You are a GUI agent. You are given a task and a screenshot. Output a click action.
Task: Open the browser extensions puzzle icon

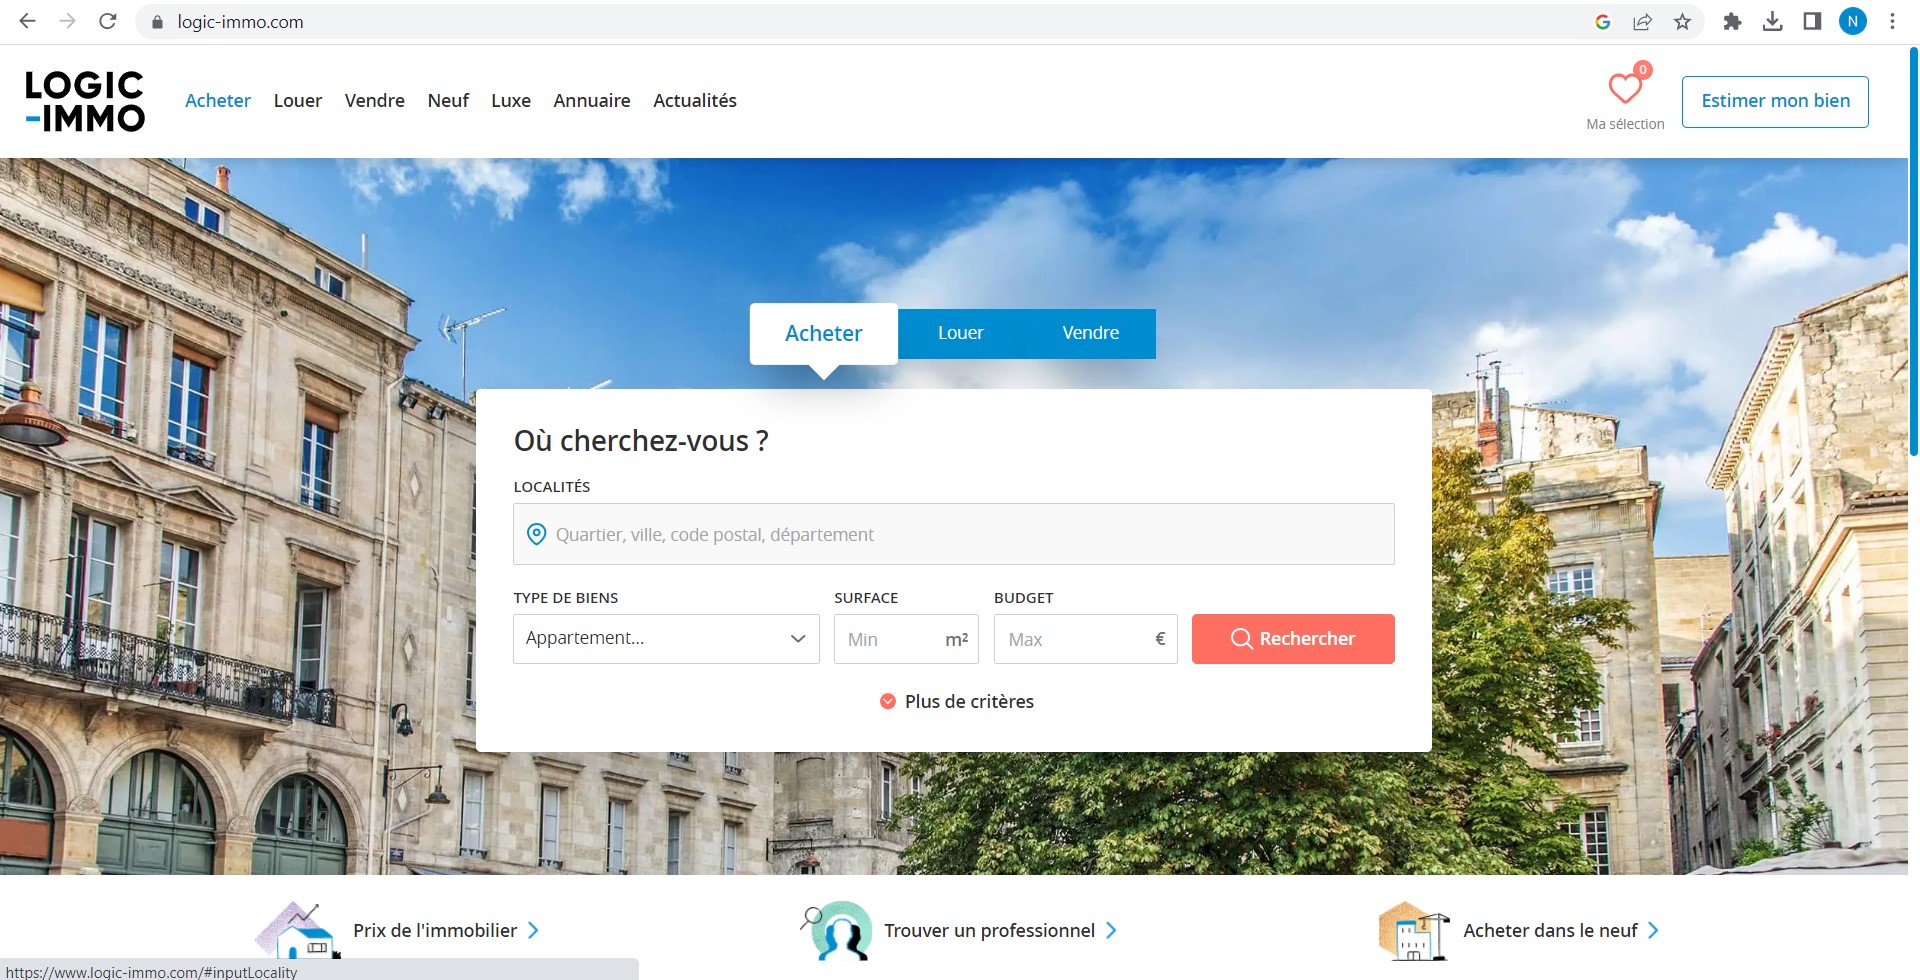(1732, 22)
